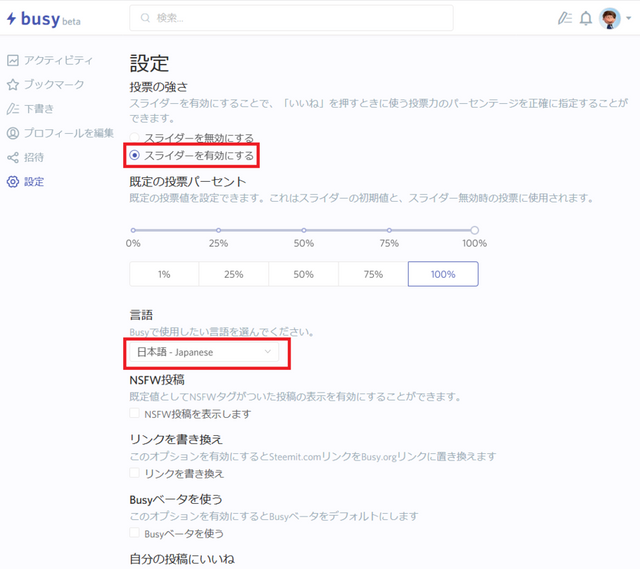Click the 50% mark on the slider

[x=304, y=230]
